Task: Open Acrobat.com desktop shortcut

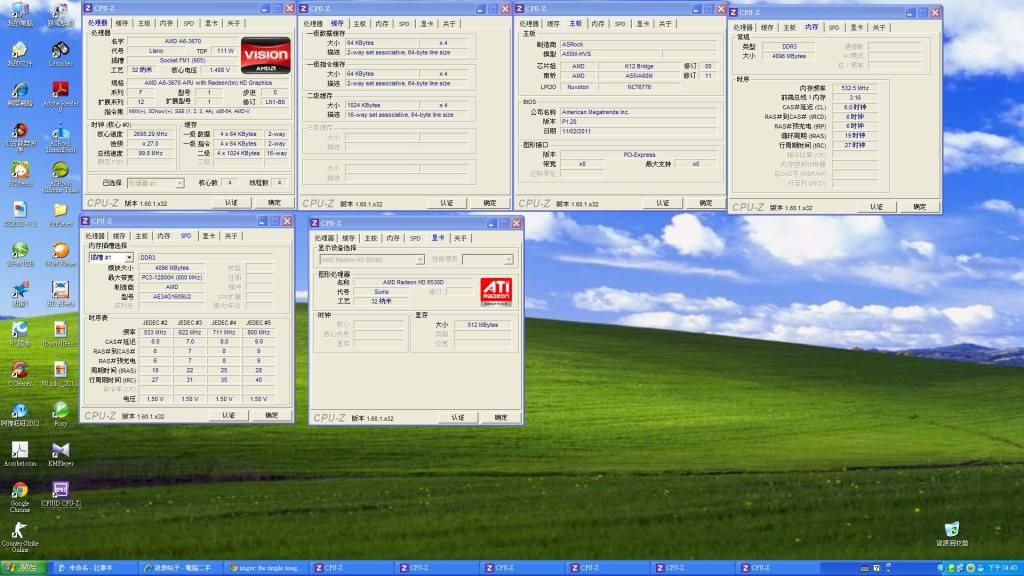Action: click(x=19, y=450)
